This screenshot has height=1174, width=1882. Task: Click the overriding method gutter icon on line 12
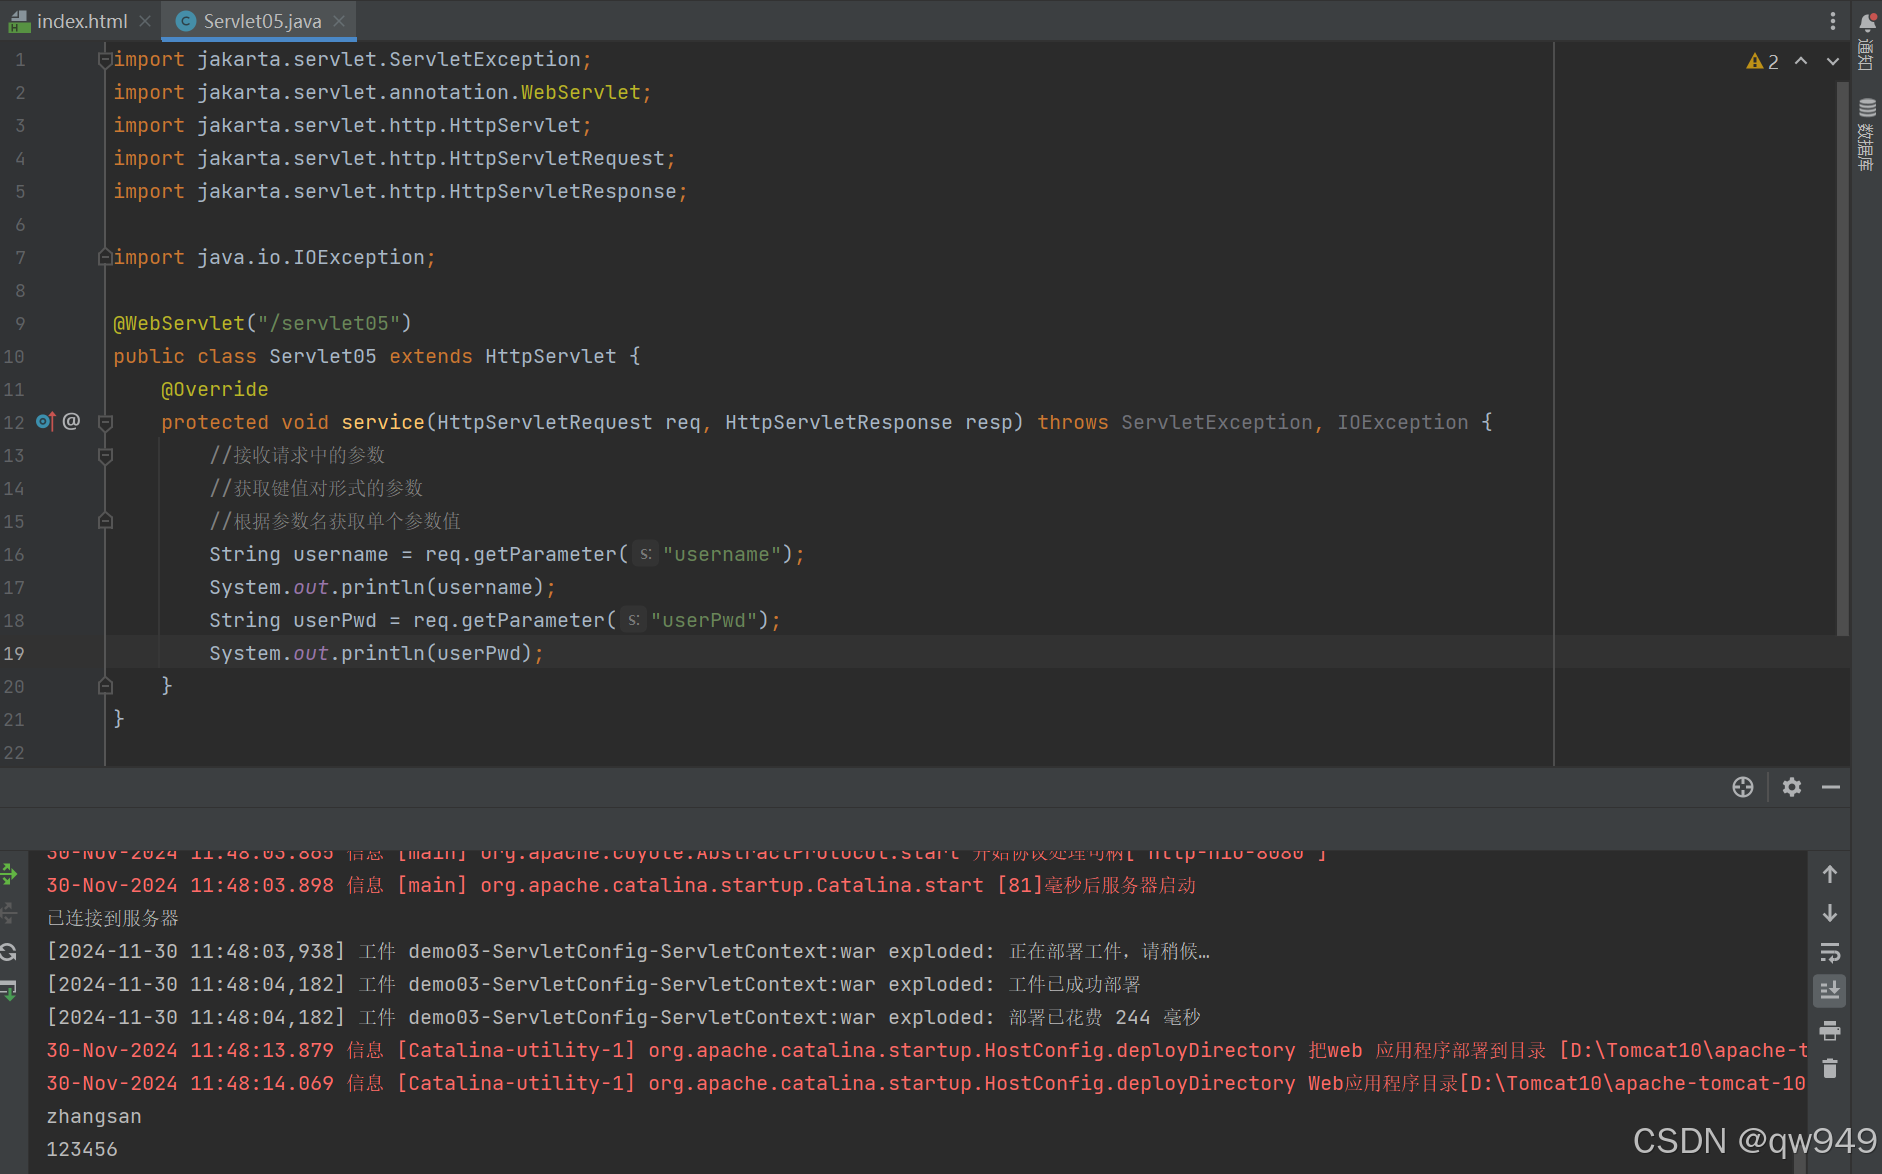45,421
